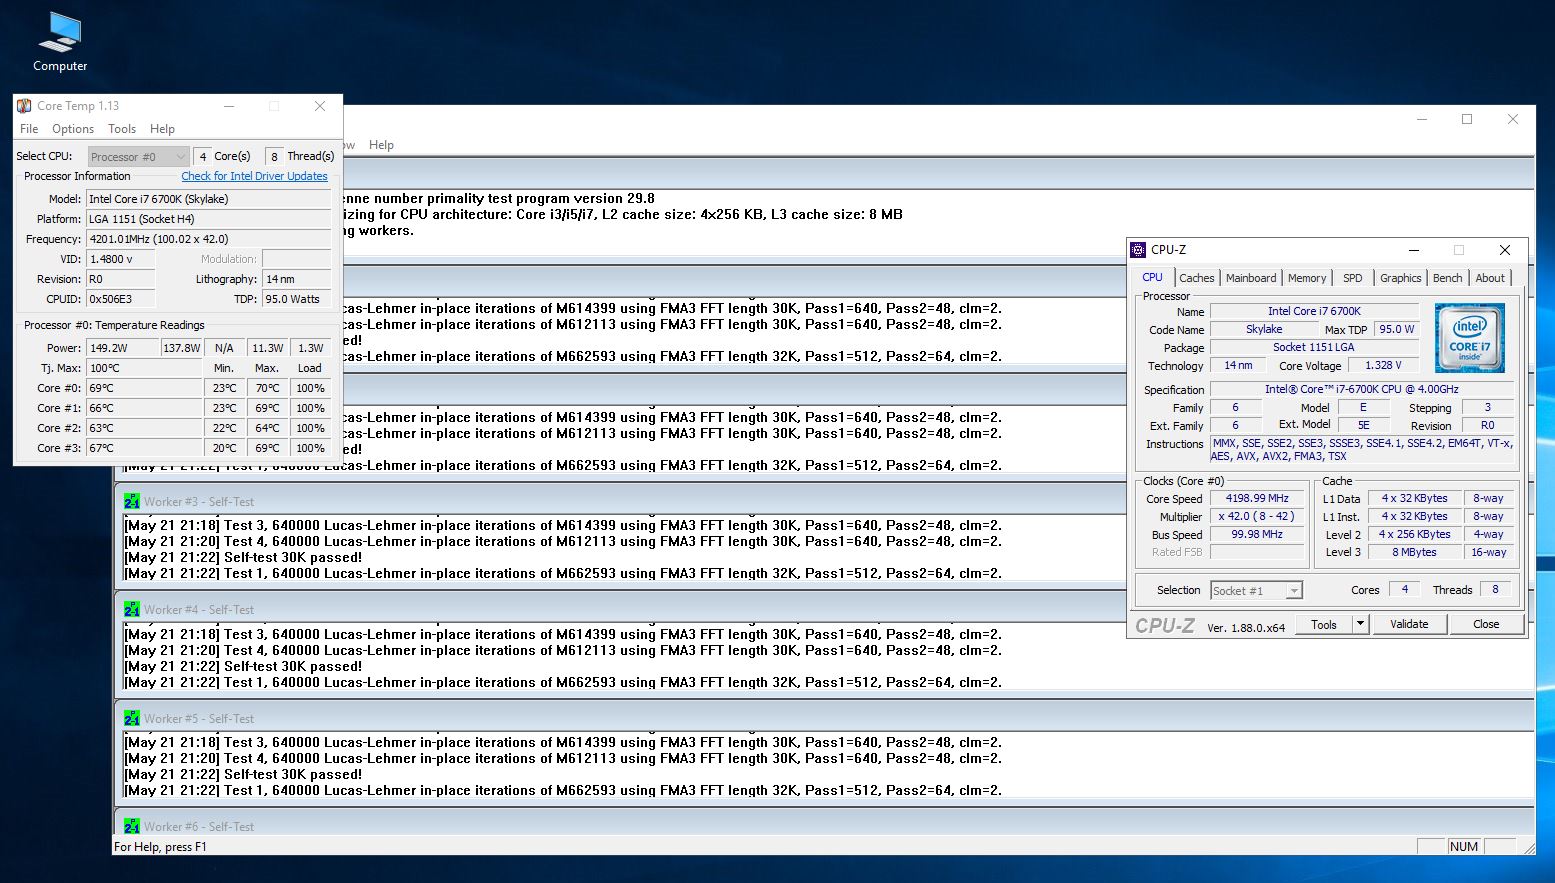Click the Close button in CPU-Z
Image resolution: width=1555 pixels, height=883 pixels.
tap(1486, 624)
